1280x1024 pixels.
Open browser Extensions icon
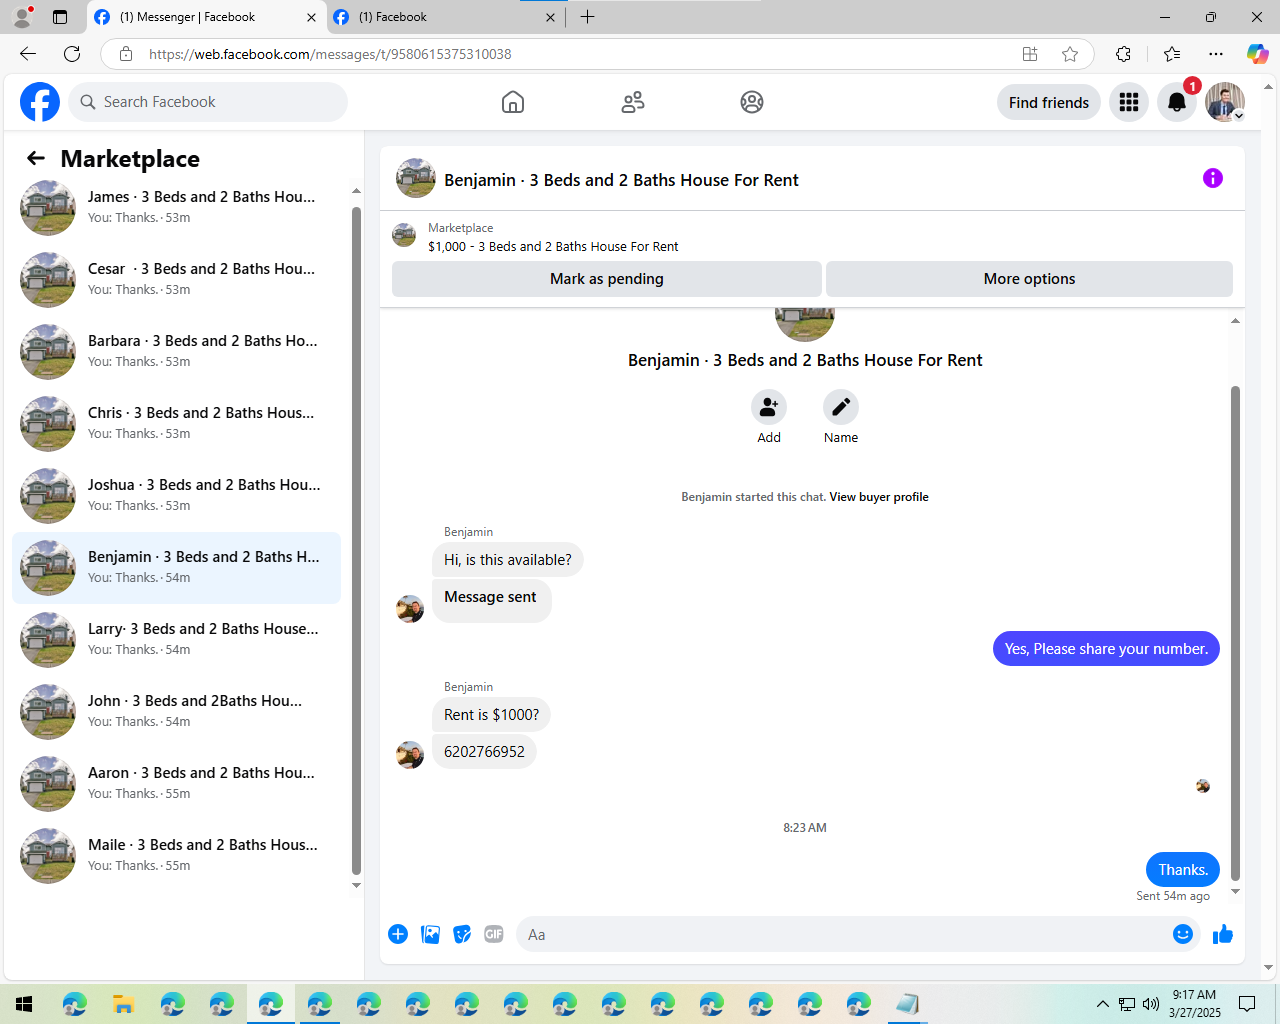click(x=1123, y=54)
